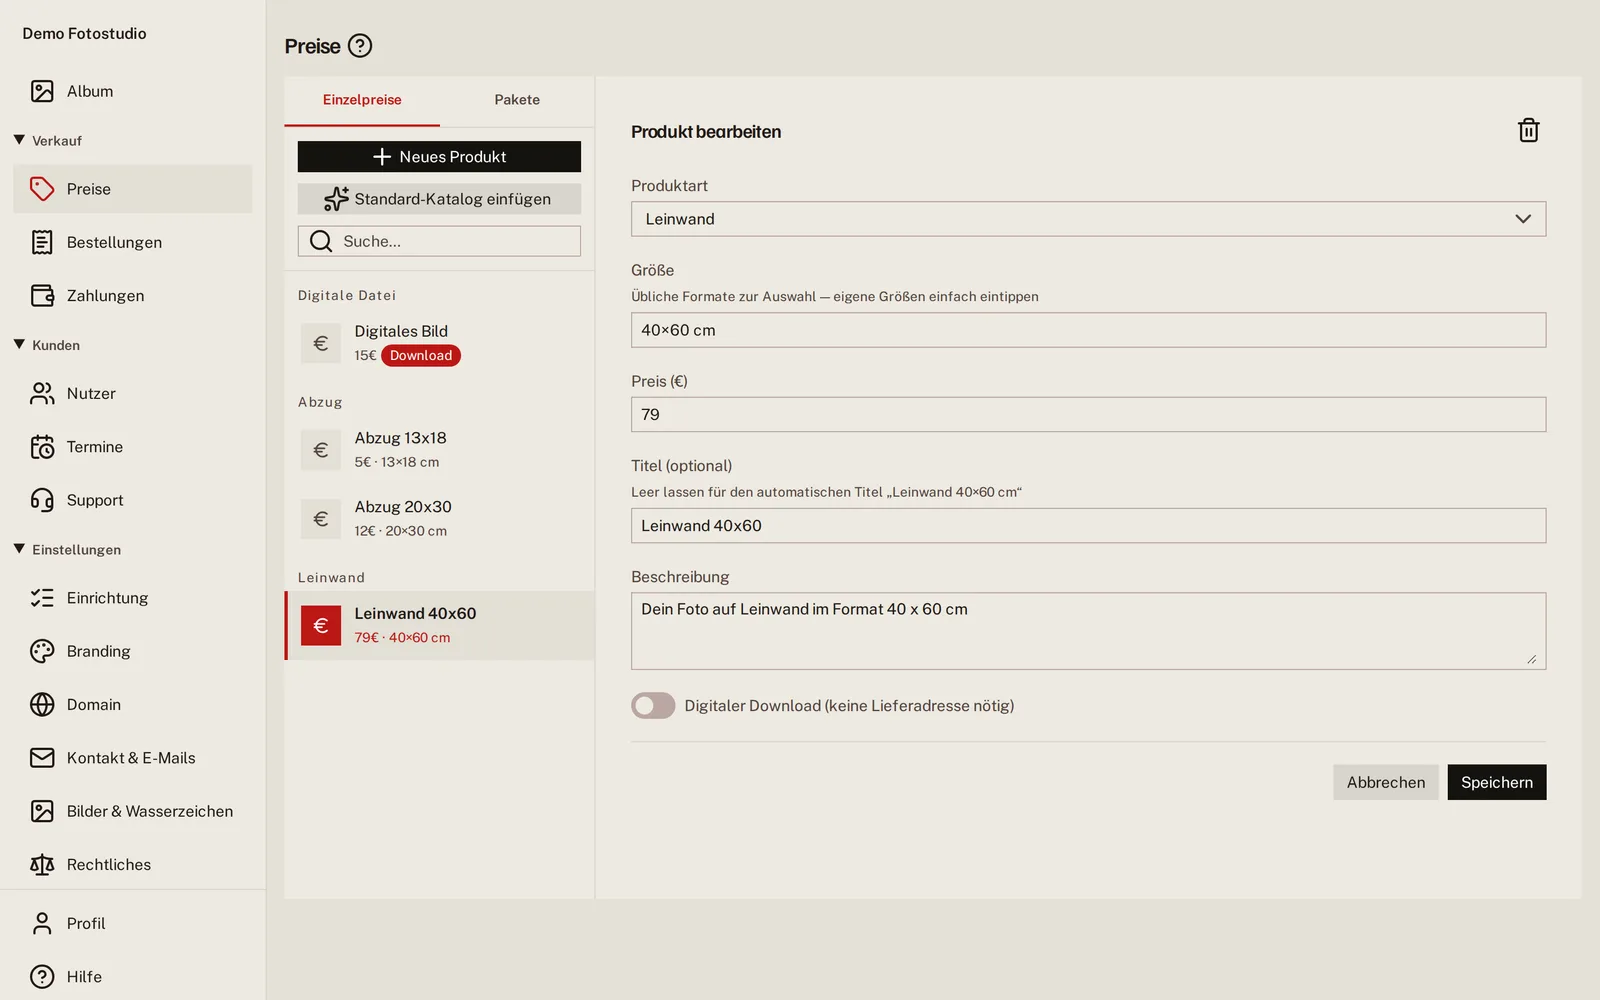Select the Digitales Bild product
1600x1000 pixels.
coord(439,343)
